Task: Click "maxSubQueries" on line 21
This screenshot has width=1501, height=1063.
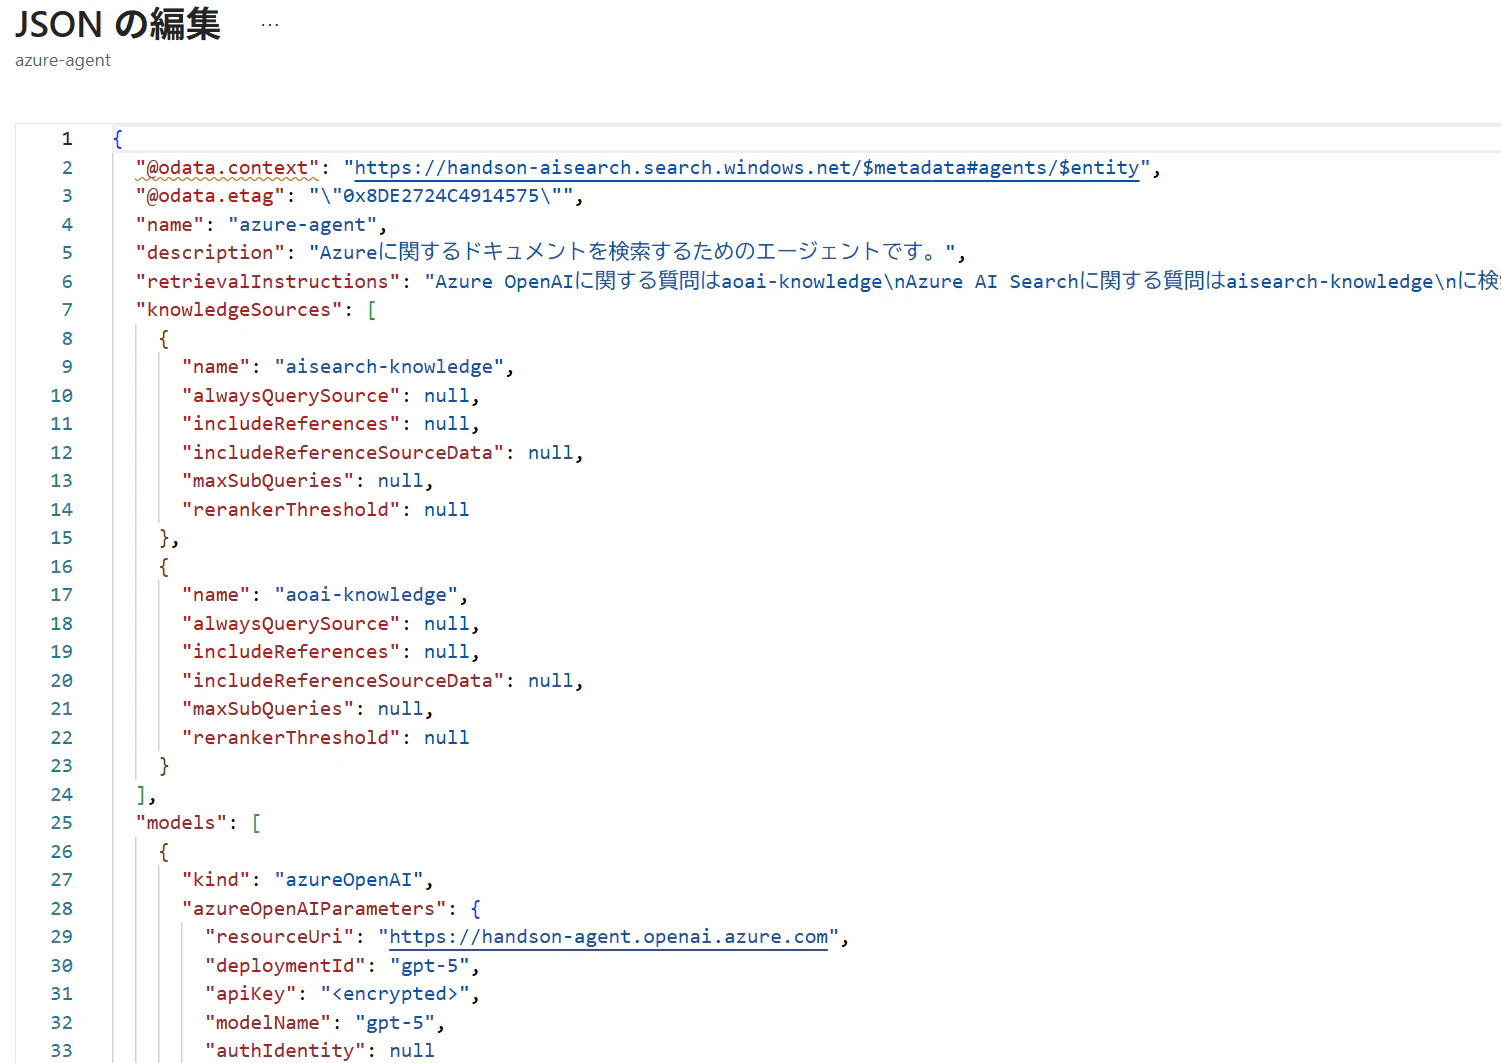Action: click(x=268, y=709)
